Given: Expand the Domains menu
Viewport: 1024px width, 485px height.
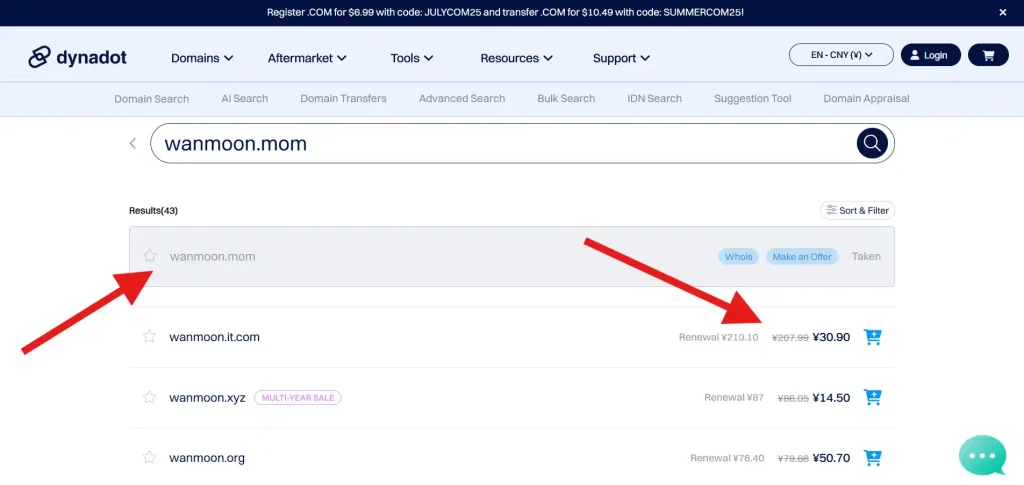Looking at the screenshot, I should 202,58.
